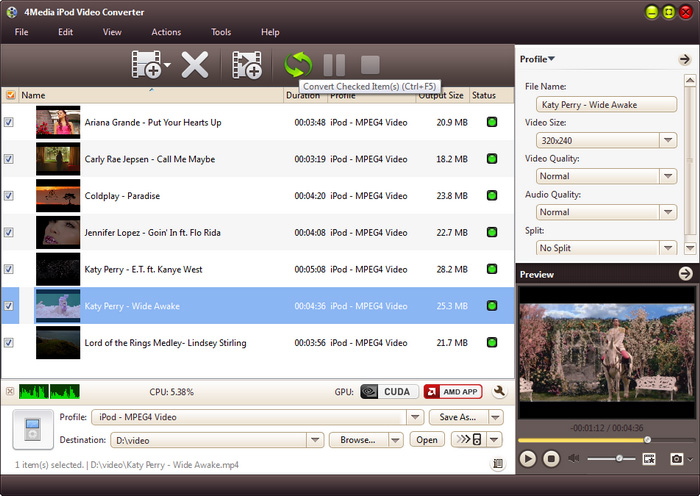Screen dimensions: 700x496
Task: Click the Open destination button
Action: [427, 440]
